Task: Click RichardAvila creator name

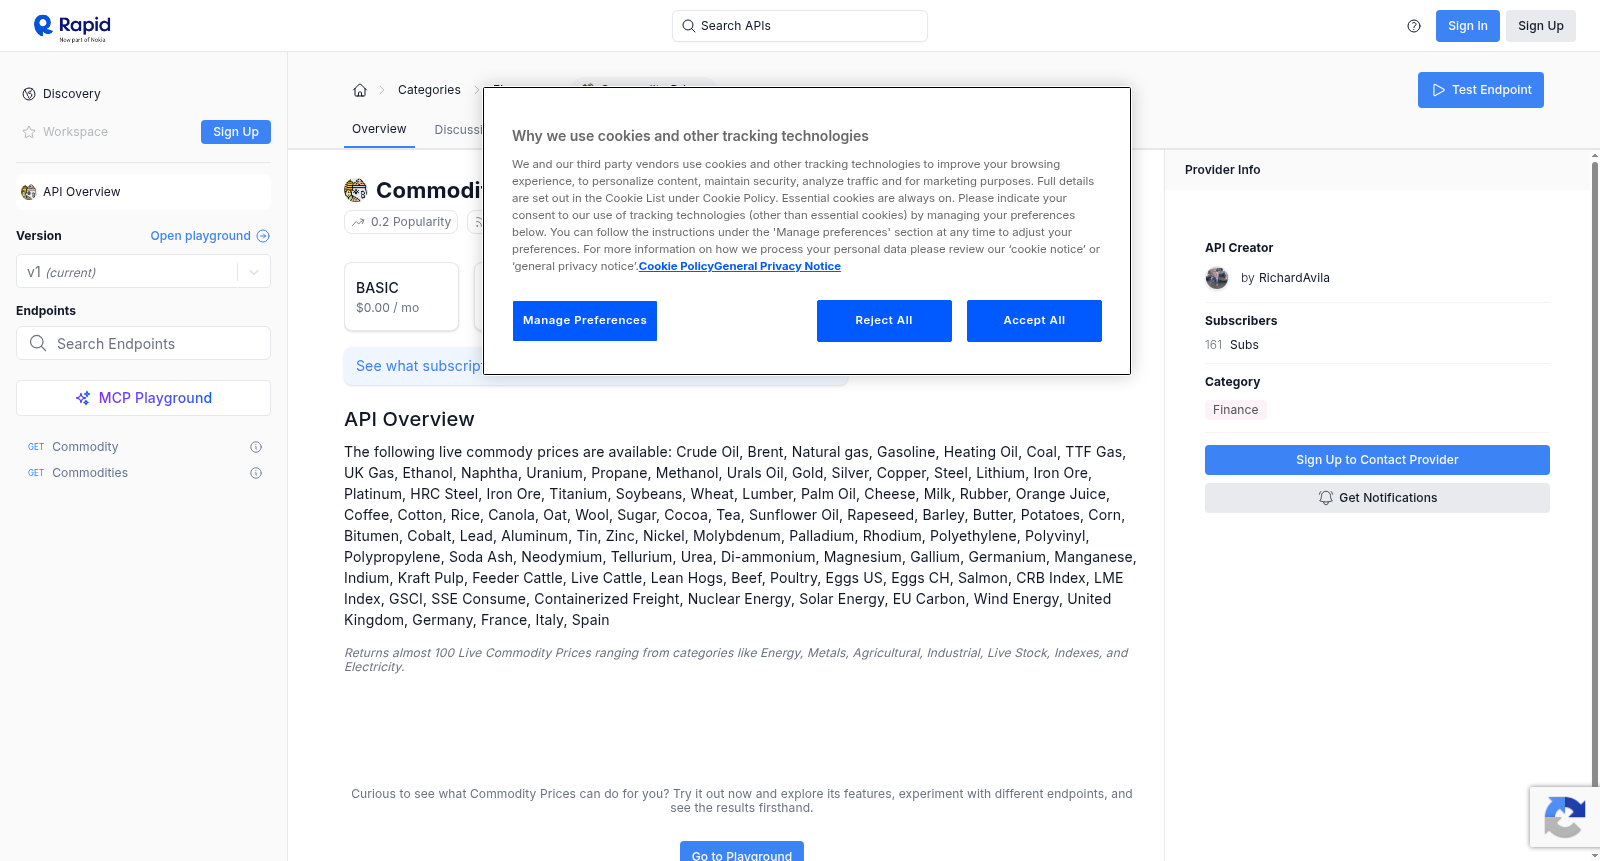Action: pyautogui.click(x=1294, y=278)
